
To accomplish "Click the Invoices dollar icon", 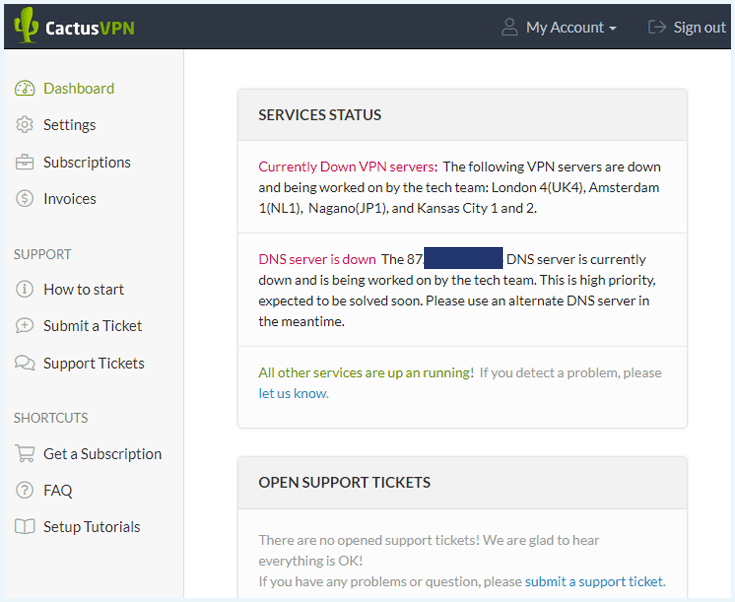I will 24,198.
